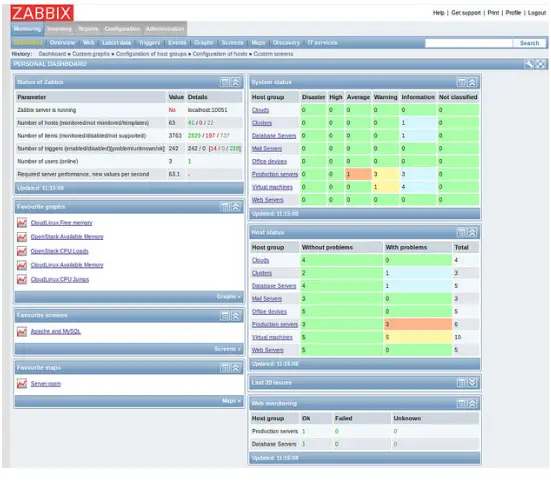This screenshot has height=481, width=551.
Task: Toggle fullscreen icon in Personal Dashboard bar
Action: pos(540,64)
